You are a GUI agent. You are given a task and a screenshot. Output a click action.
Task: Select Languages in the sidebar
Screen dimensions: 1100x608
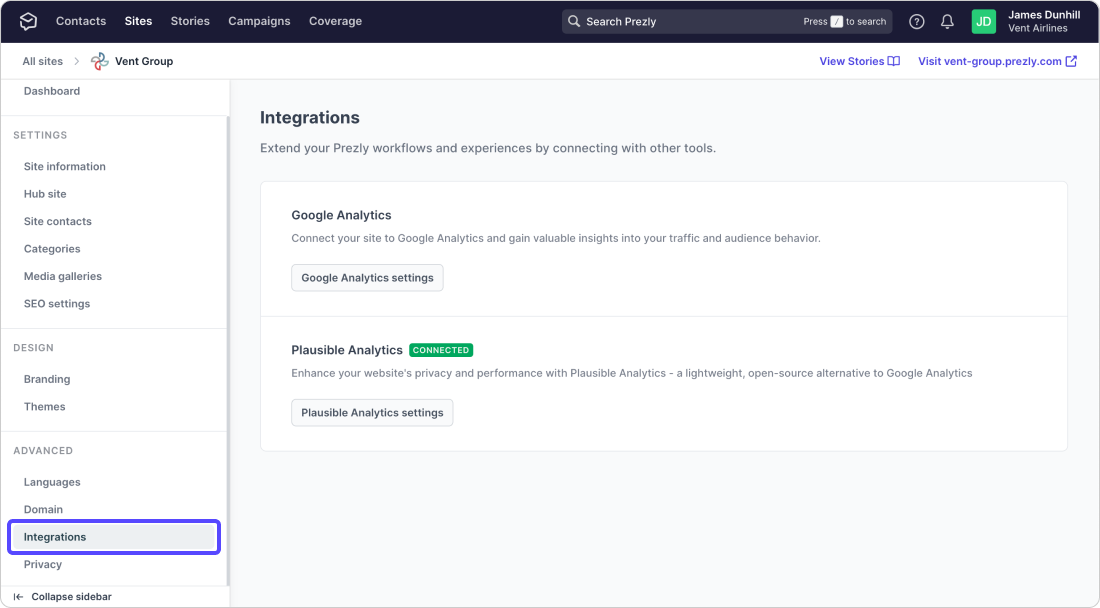52,482
